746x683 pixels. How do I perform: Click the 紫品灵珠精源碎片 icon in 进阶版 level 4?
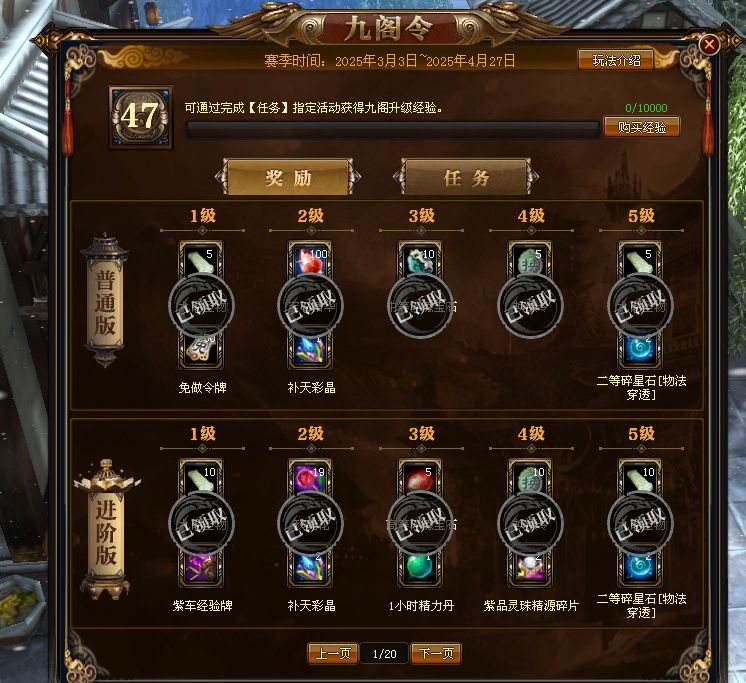click(x=530, y=568)
